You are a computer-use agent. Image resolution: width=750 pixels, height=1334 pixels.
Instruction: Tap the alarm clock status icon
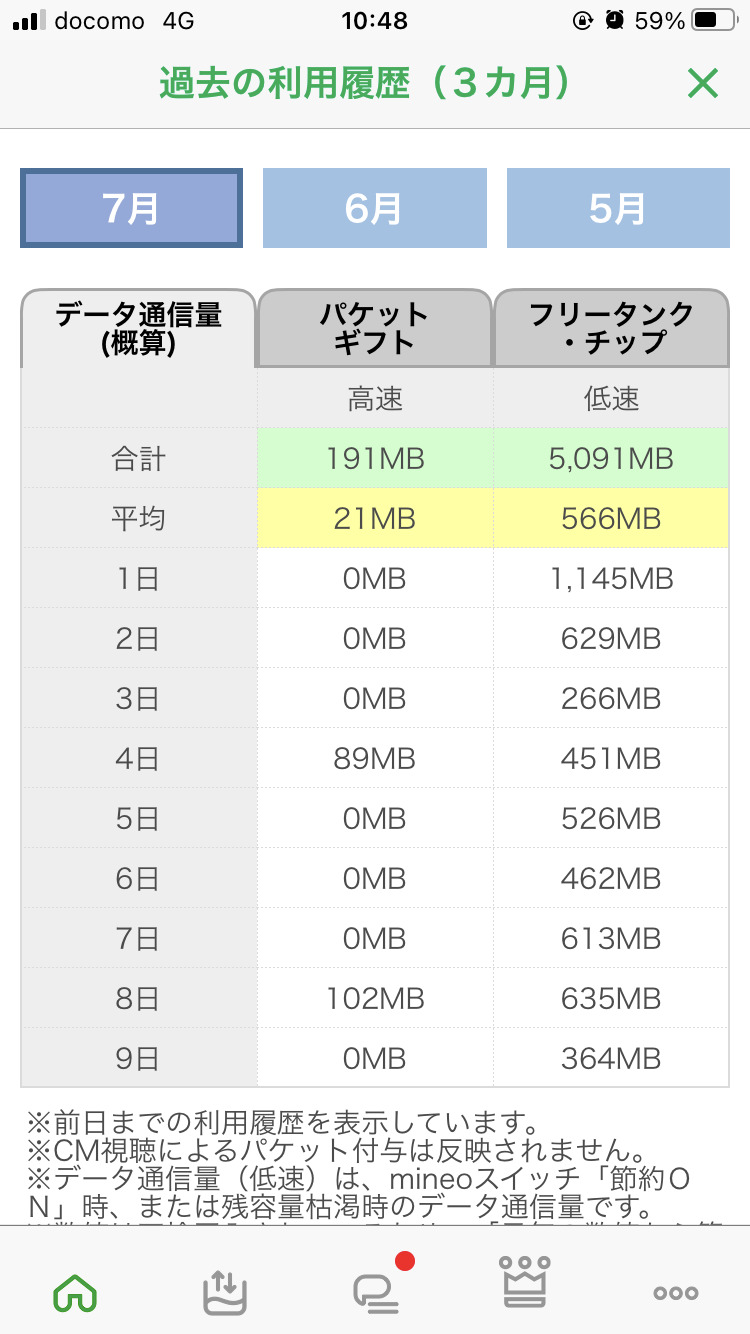click(x=615, y=21)
